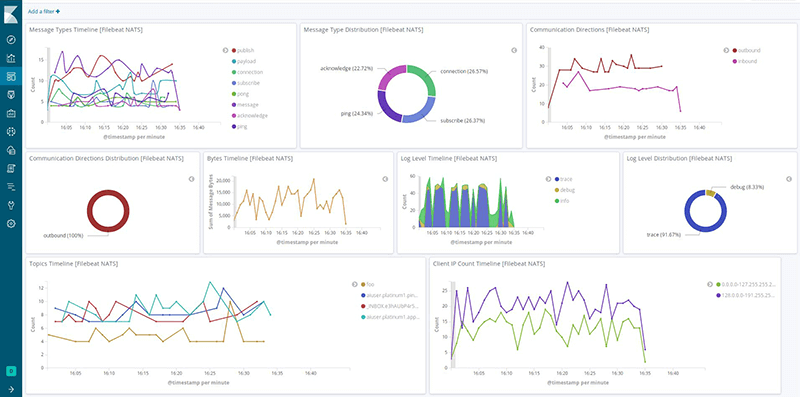800x397 pixels.
Task: Open the Dashboard sidebar icon
Action: [11, 77]
